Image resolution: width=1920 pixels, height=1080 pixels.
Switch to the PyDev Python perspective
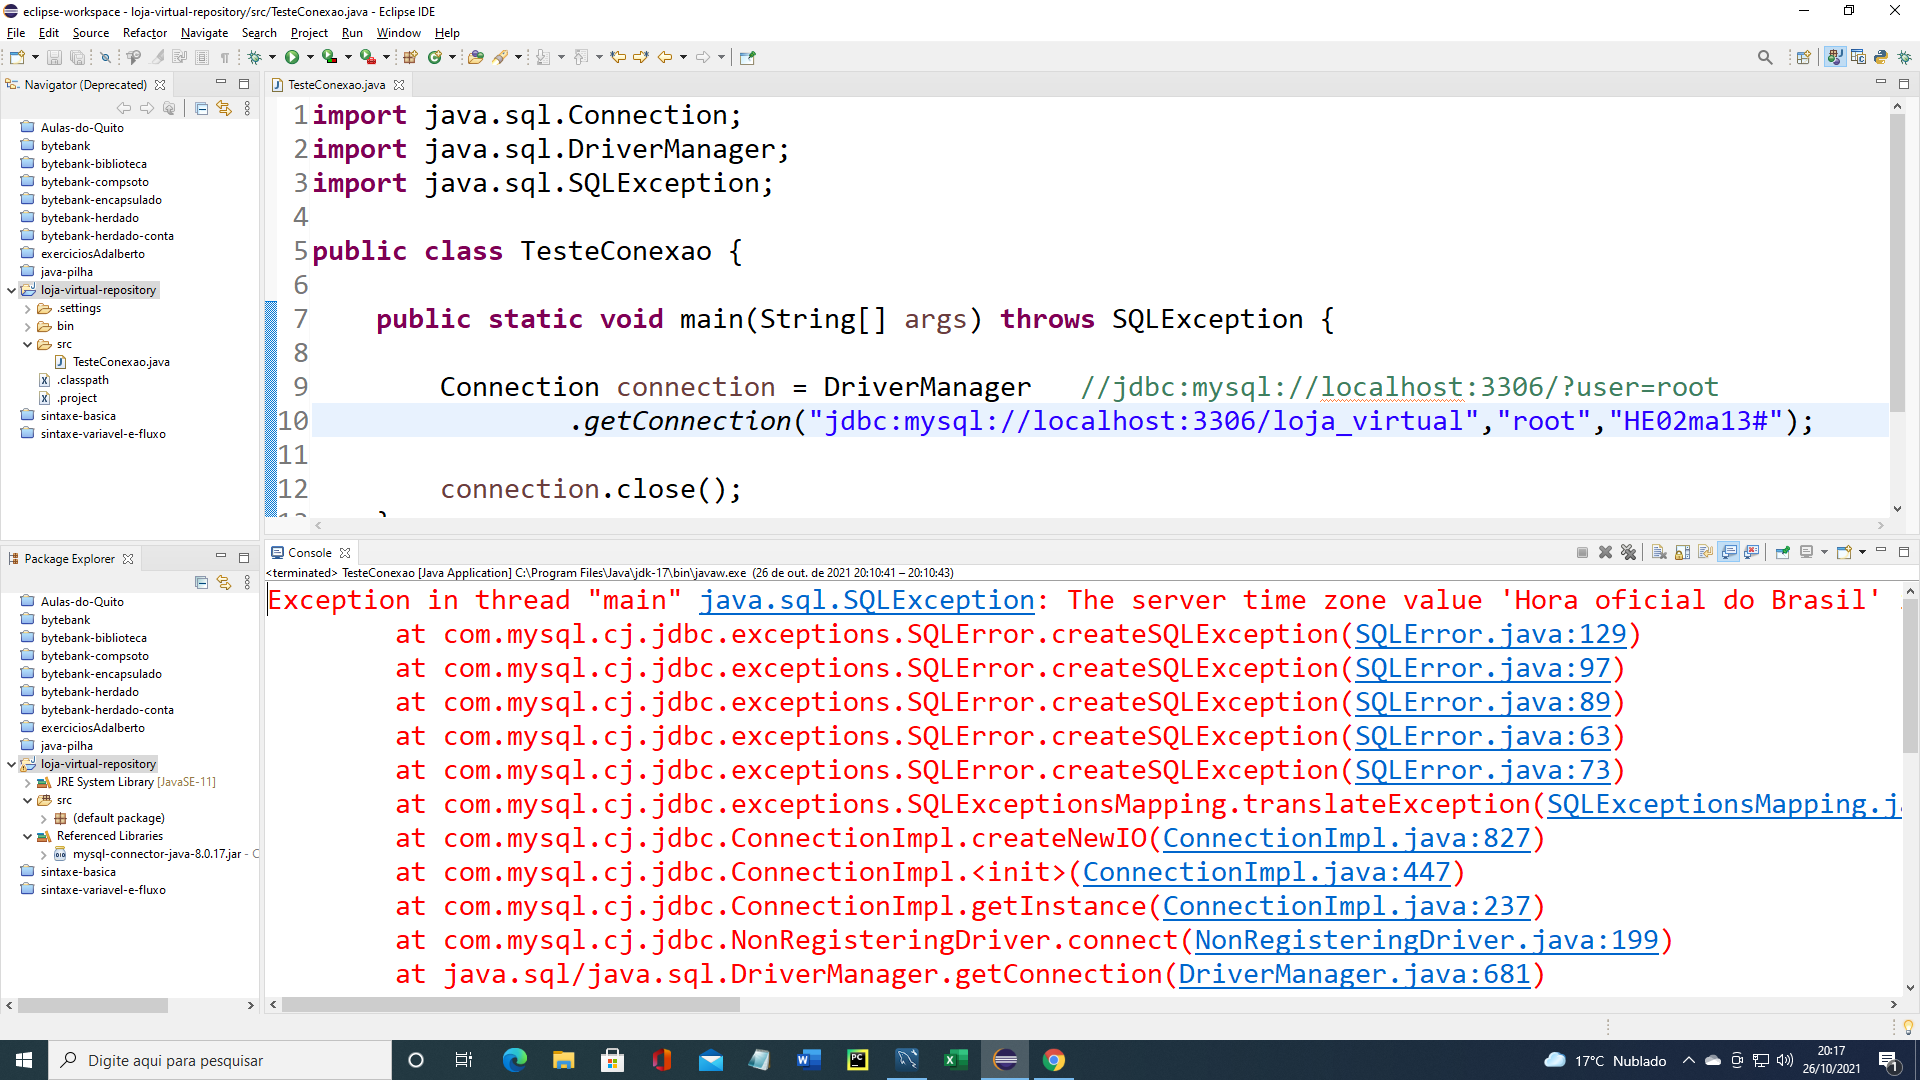1881,57
